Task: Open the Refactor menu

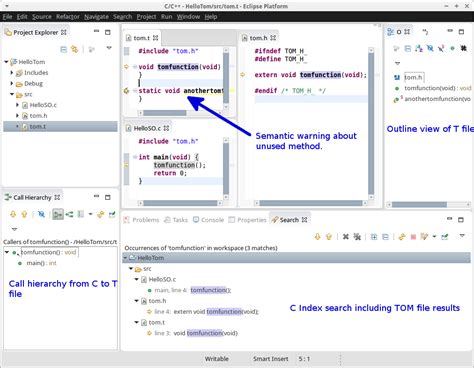Action: 68,17
